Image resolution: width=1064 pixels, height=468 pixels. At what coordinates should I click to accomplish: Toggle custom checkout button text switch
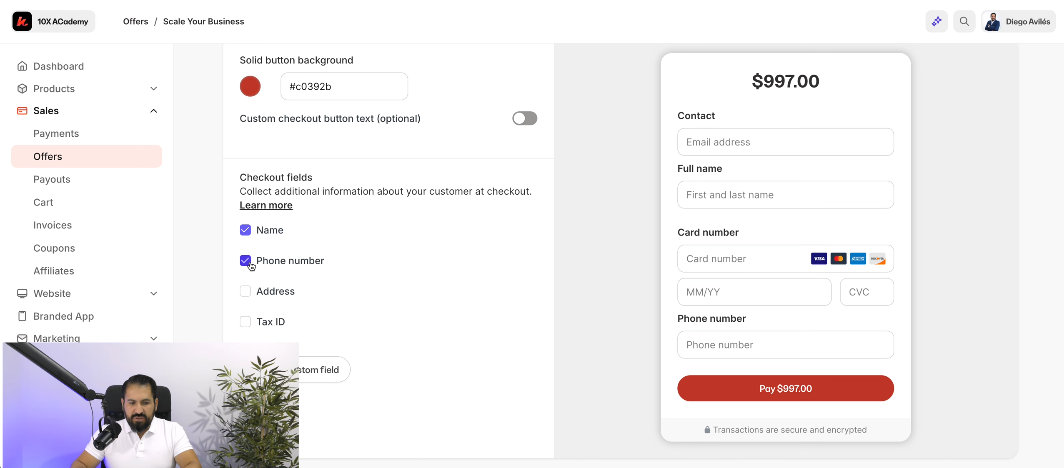(x=524, y=118)
